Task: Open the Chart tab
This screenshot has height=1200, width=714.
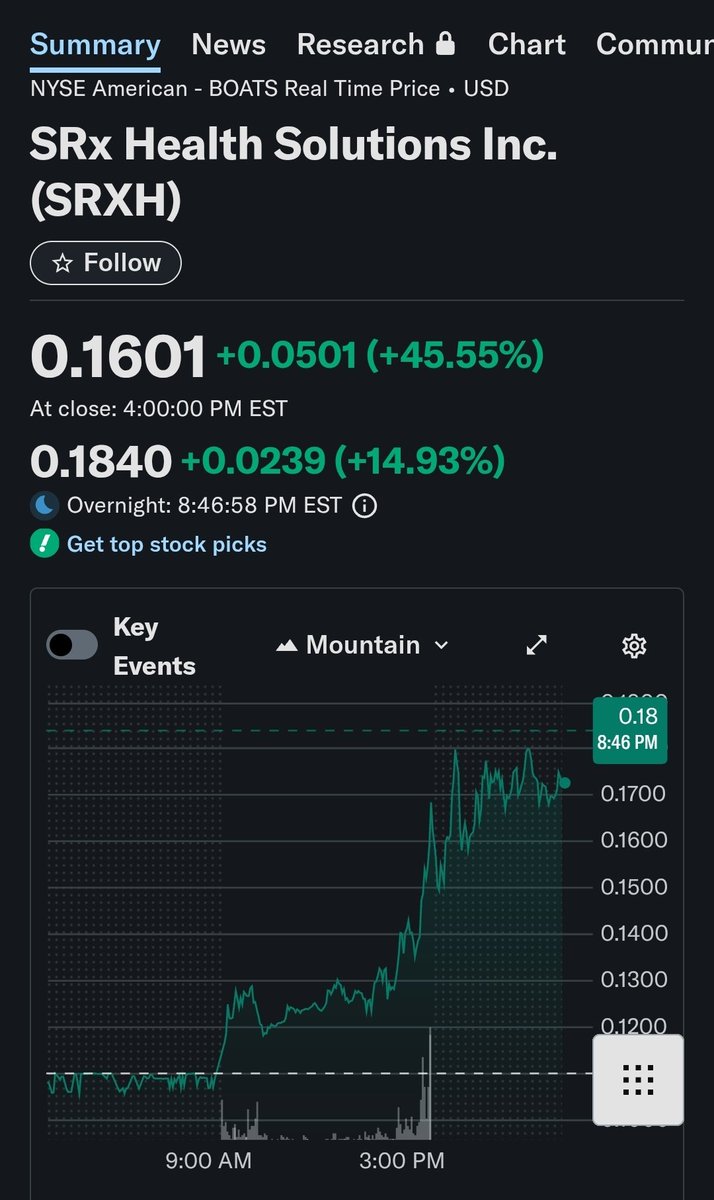Action: 526,44
